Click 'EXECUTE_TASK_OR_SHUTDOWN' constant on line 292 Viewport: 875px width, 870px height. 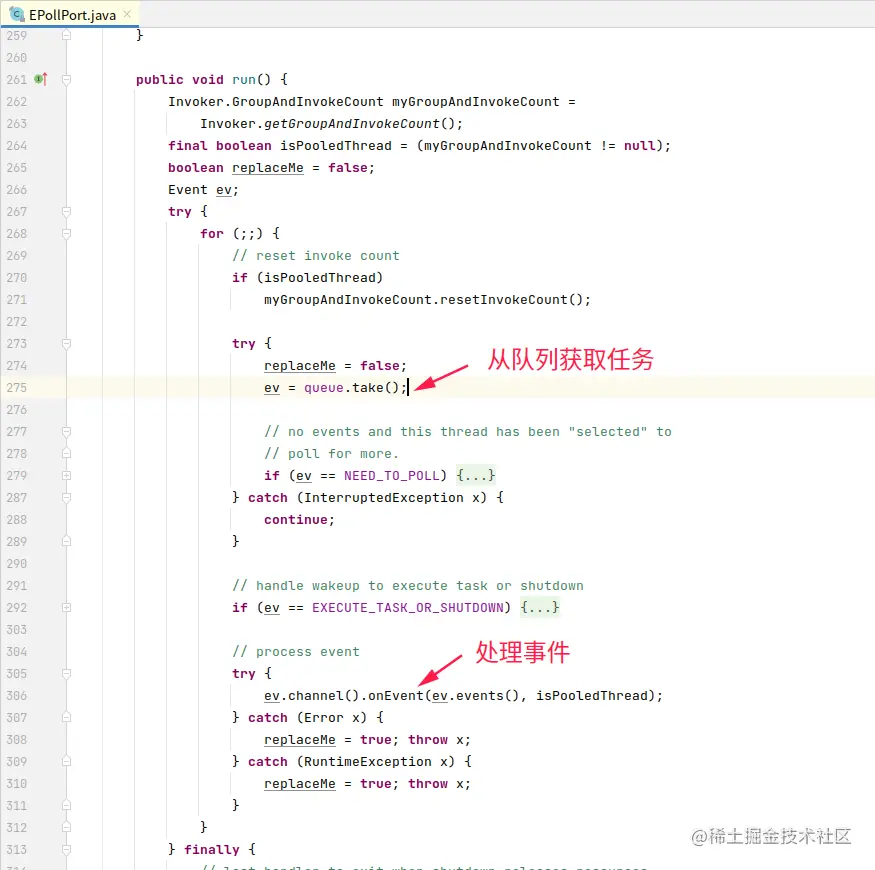tap(407, 608)
